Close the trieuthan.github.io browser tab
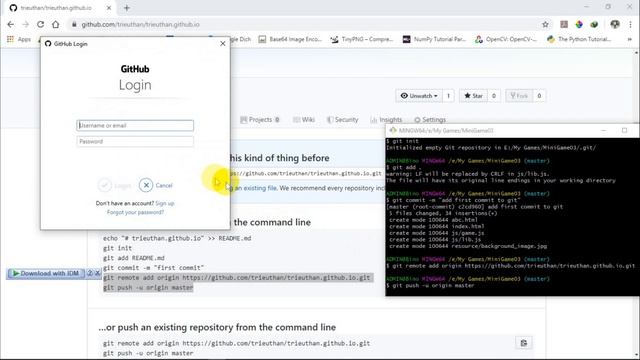 pyautogui.click(x=109, y=8)
